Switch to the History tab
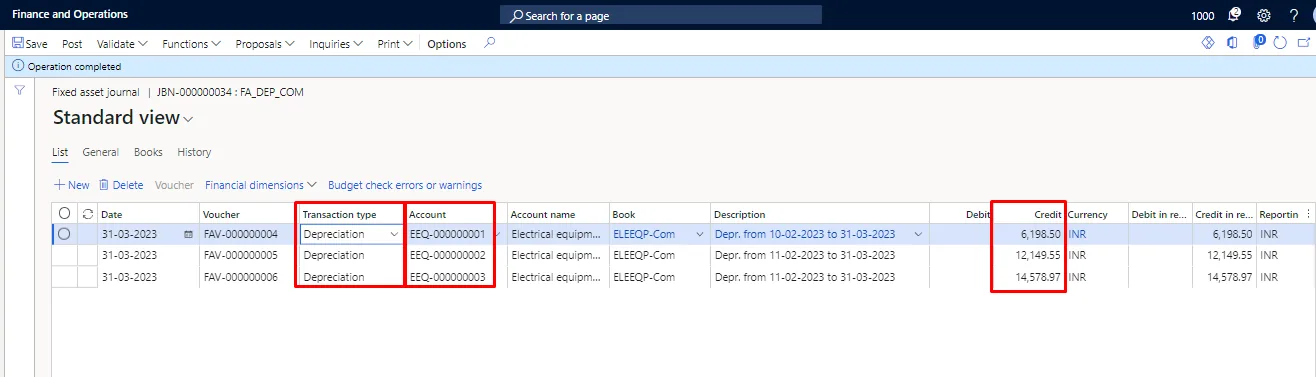Viewport: 1316px width, 377px height. point(194,152)
